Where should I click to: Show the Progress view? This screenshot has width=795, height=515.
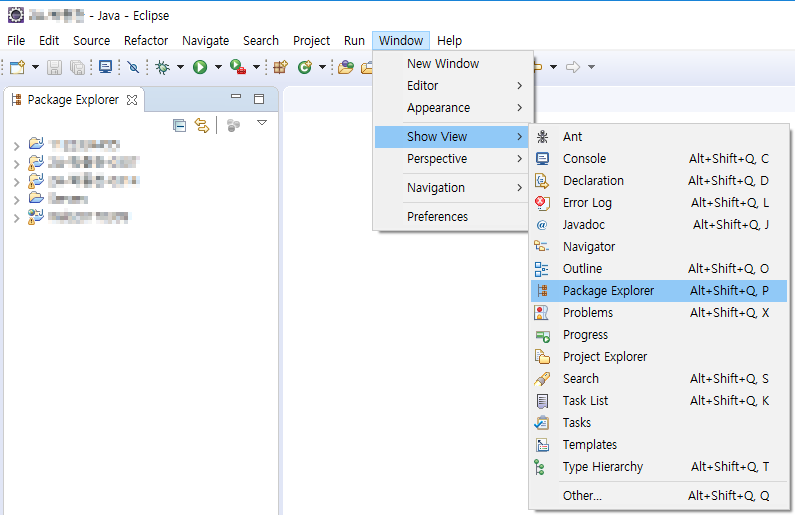coord(659,335)
